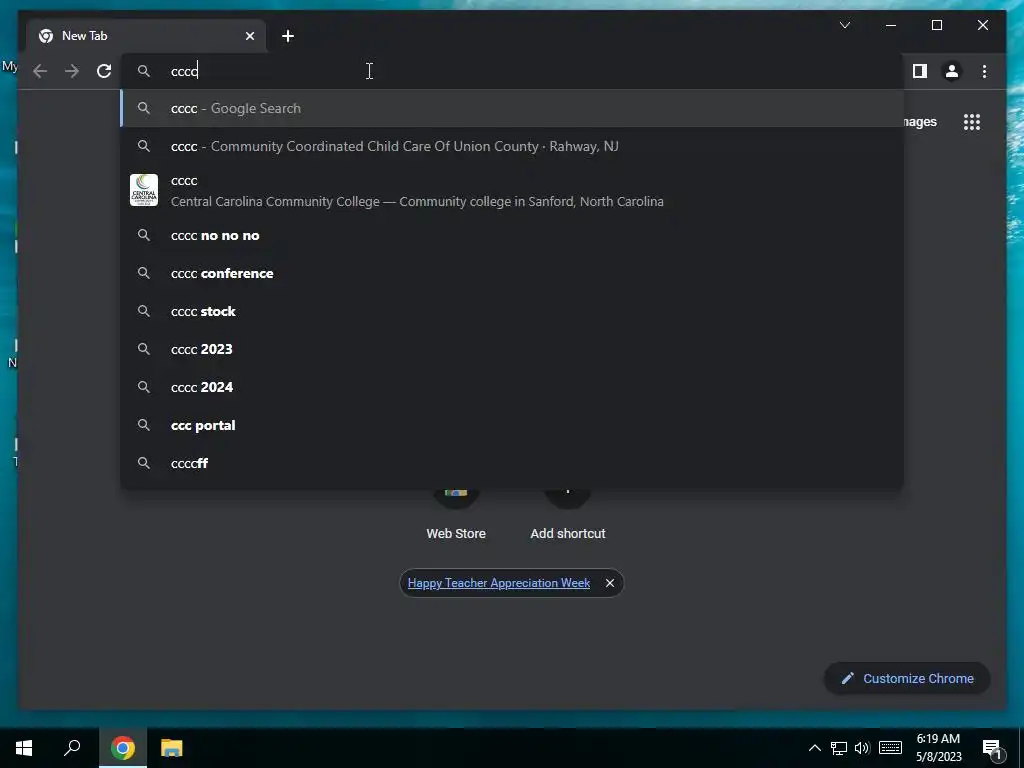Select the 'cccc 2024' suggestion

(512, 387)
